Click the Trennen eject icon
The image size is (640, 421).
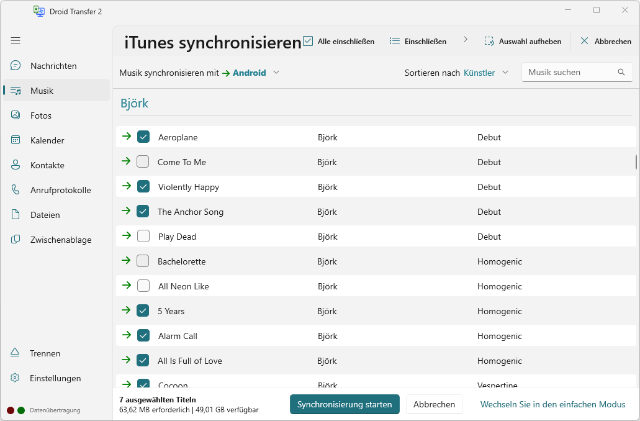(15, 352)
